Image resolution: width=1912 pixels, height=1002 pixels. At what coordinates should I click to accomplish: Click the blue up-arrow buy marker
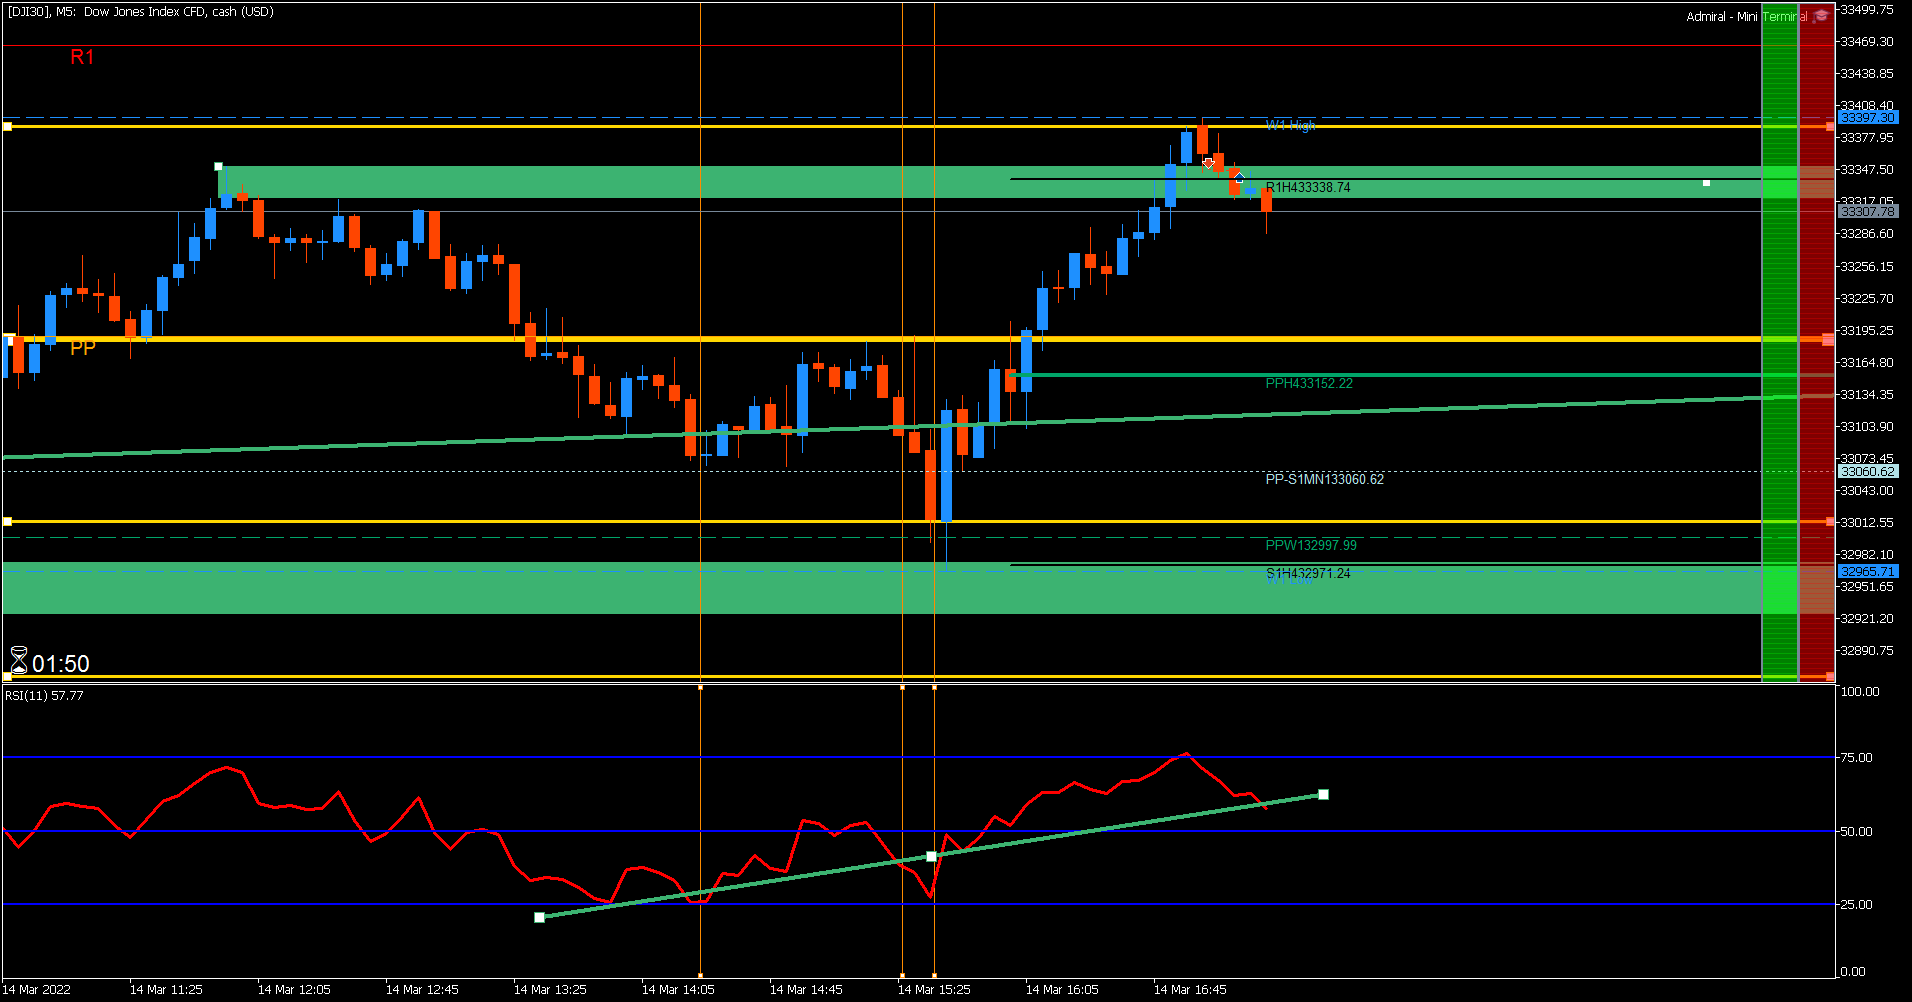[x=1240, y=177]
